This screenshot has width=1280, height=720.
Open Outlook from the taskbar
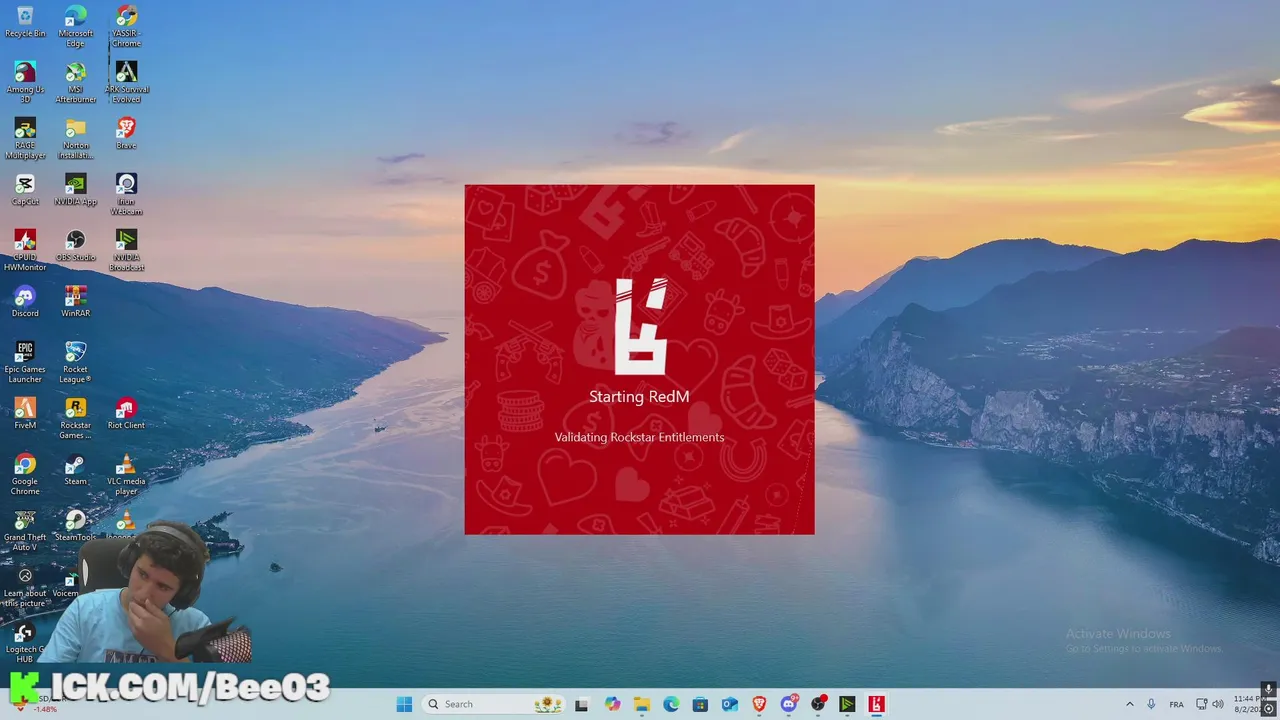coord(730,704)
